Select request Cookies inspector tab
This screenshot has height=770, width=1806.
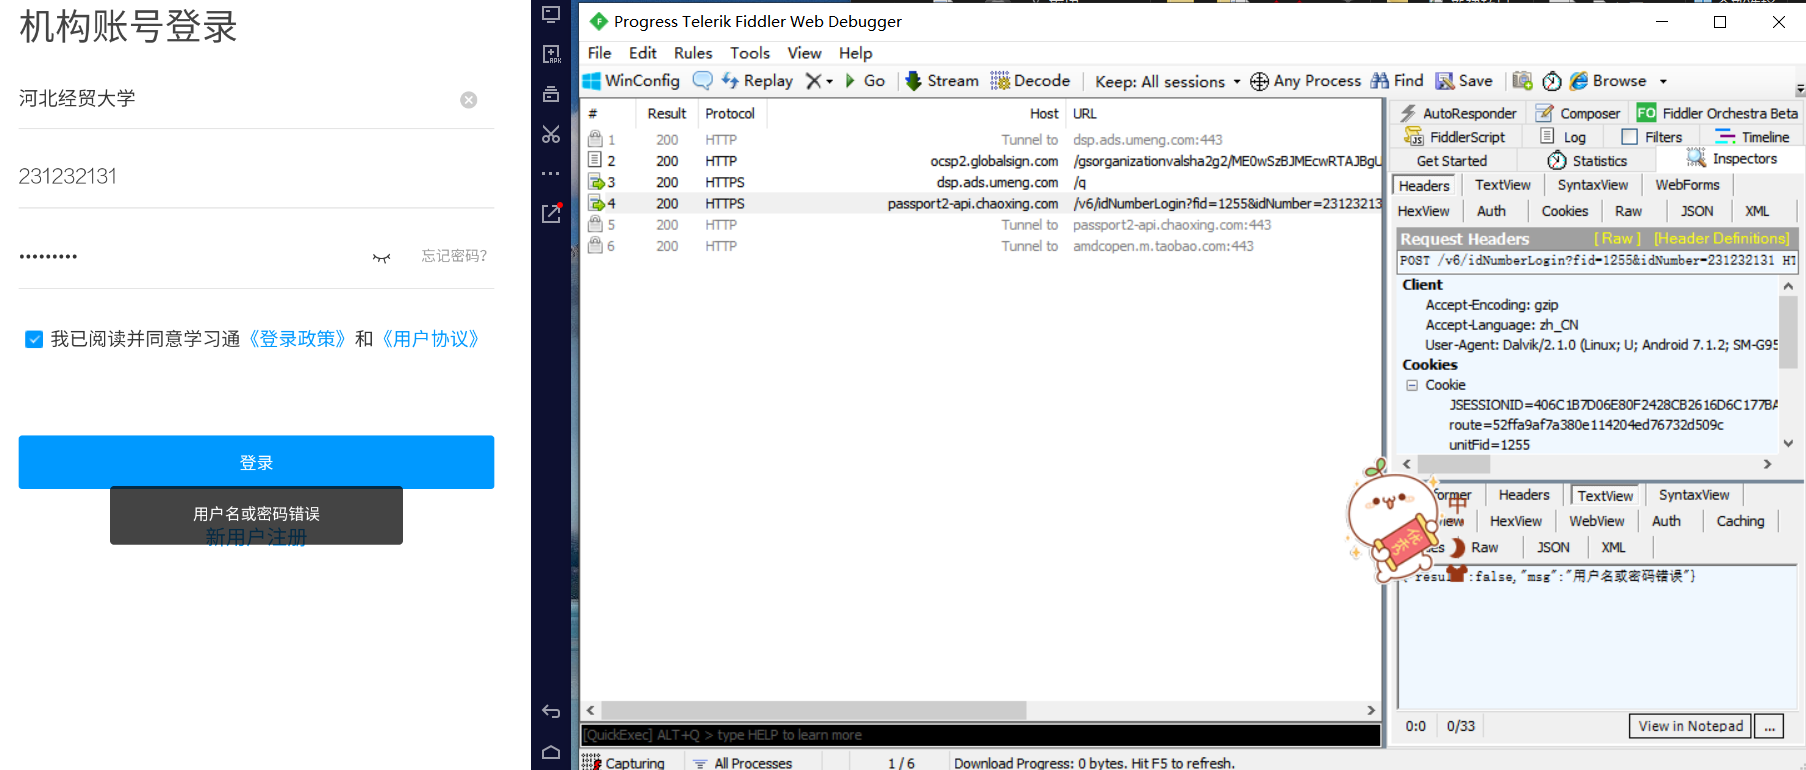(1564, 211)
